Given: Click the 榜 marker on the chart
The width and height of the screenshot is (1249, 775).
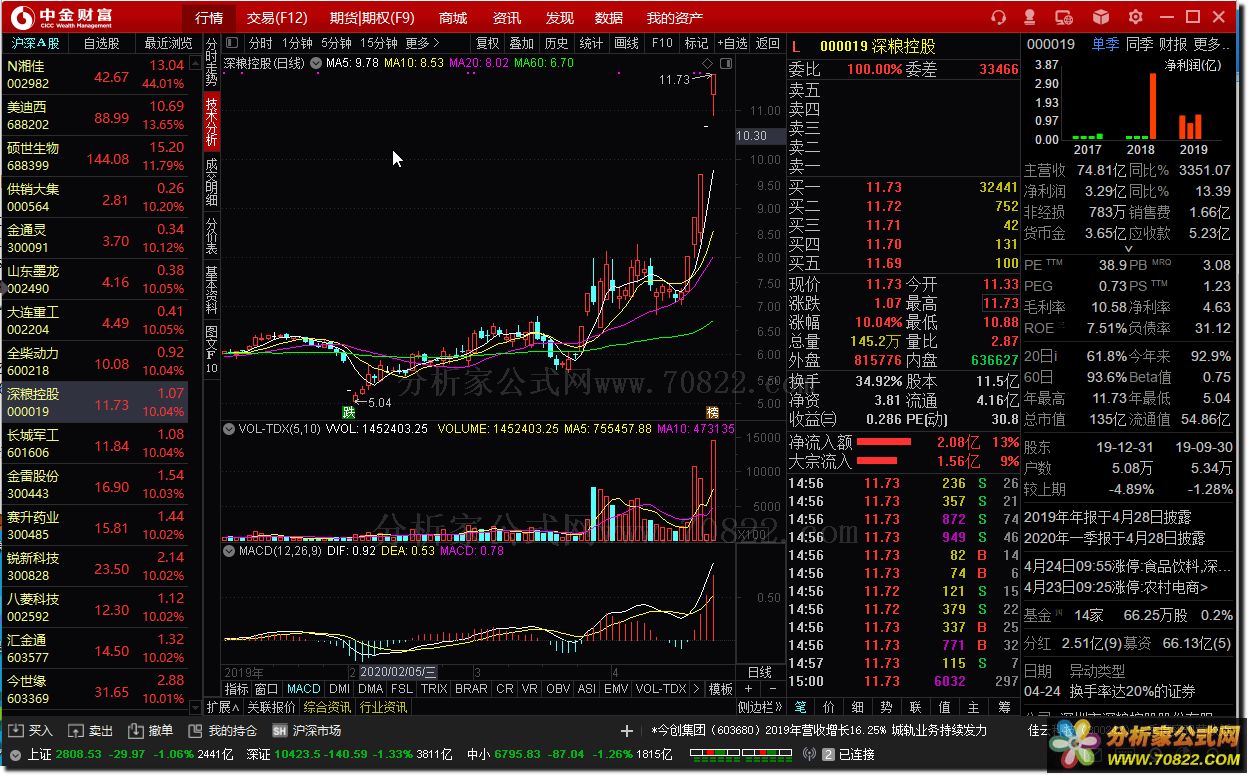Looking at the screenshot, I should coord(712,412).
